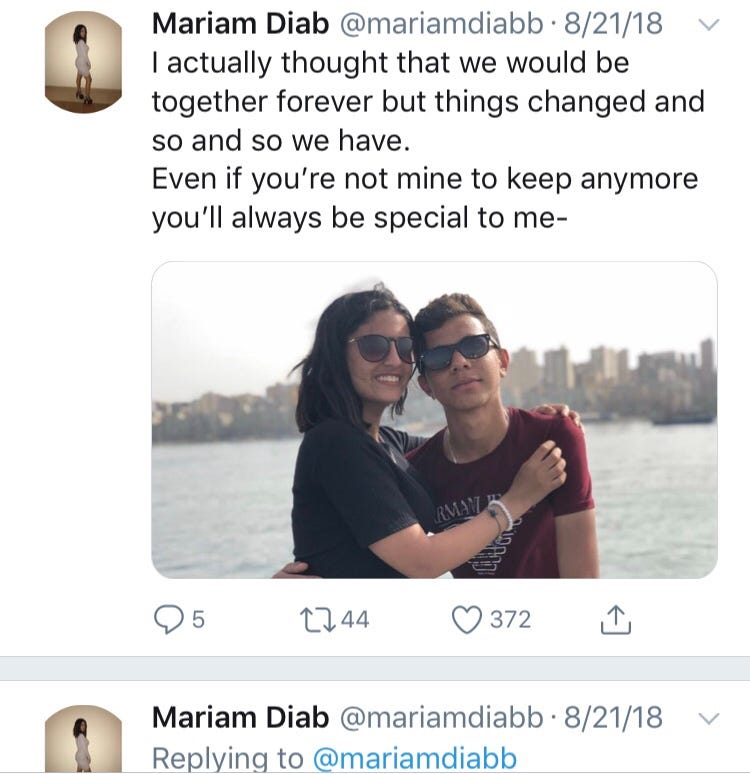Tap the reply speech bubble icon
750x774 pixels.
click(167, 620)
